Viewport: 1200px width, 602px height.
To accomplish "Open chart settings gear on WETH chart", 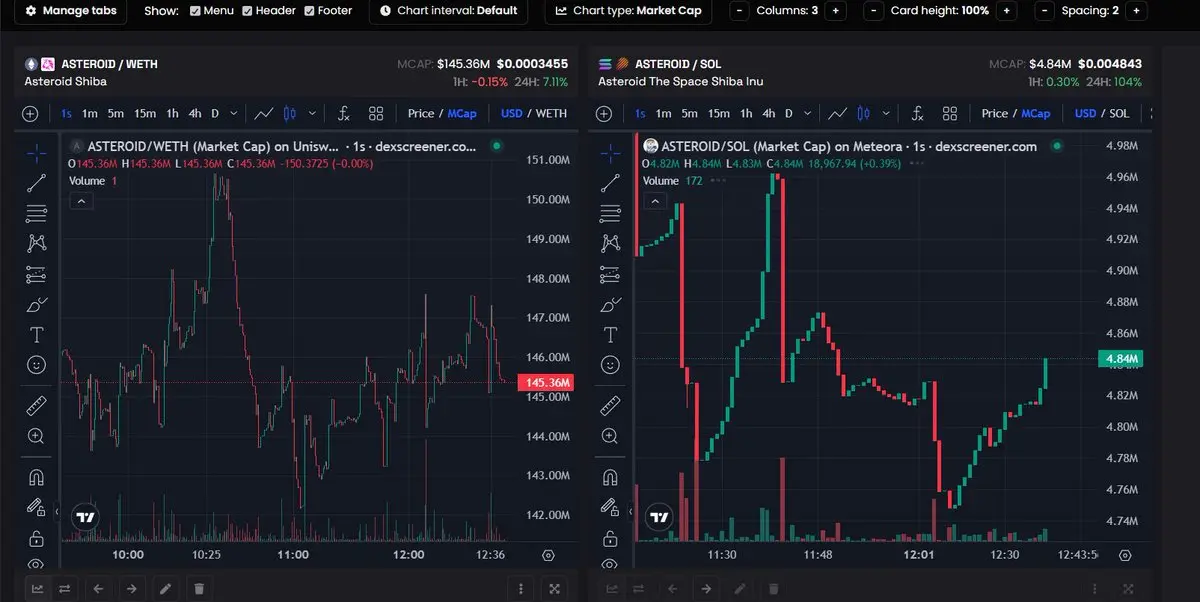I will click(548, 555).
